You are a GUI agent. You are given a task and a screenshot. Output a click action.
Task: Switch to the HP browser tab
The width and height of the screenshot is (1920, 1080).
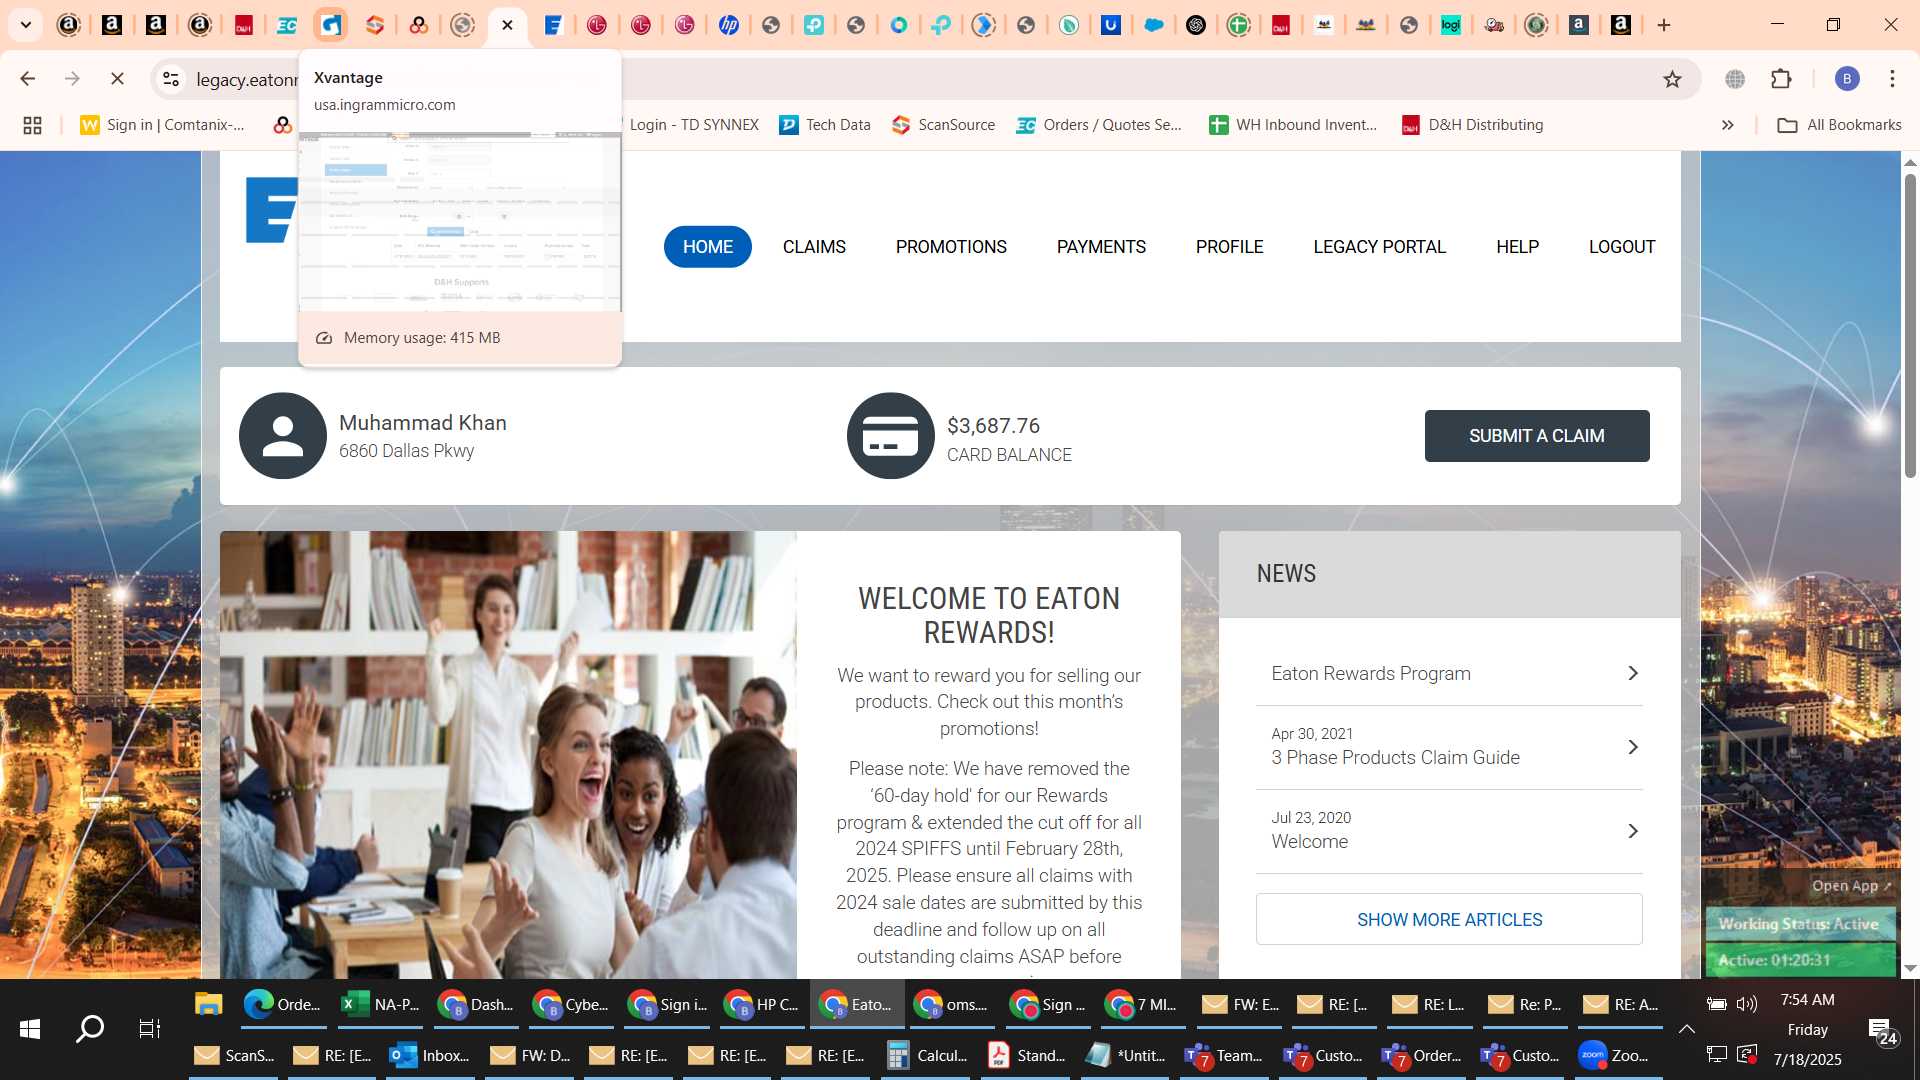pos(728,25)
